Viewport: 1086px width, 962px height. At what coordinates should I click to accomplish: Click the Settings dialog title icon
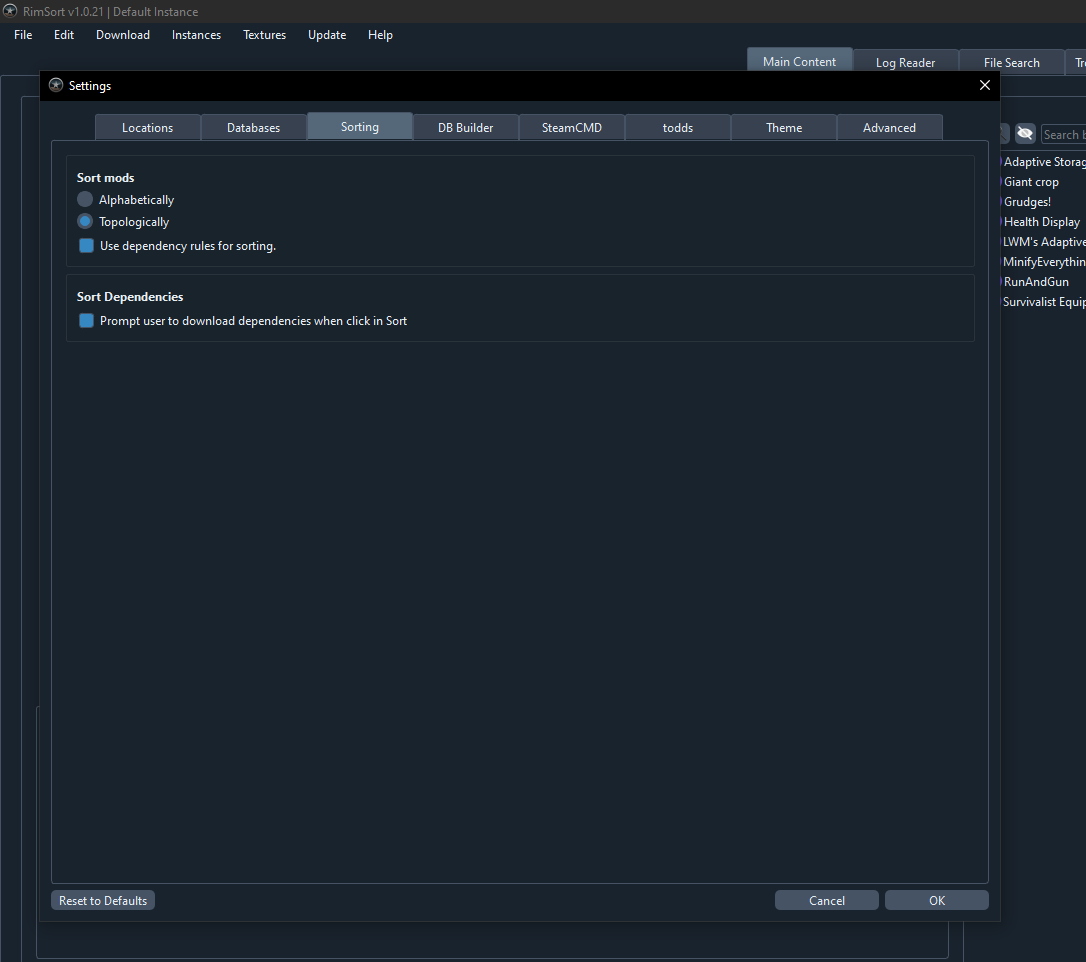tap(56, 85)
